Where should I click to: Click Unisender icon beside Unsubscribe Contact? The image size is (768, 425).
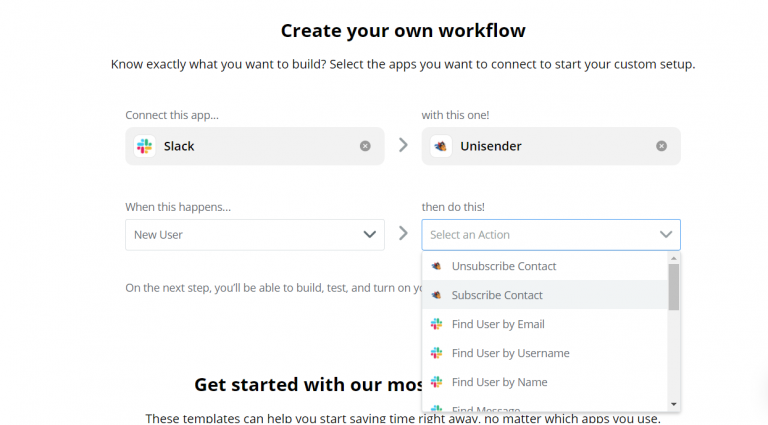tap(436, 266)
